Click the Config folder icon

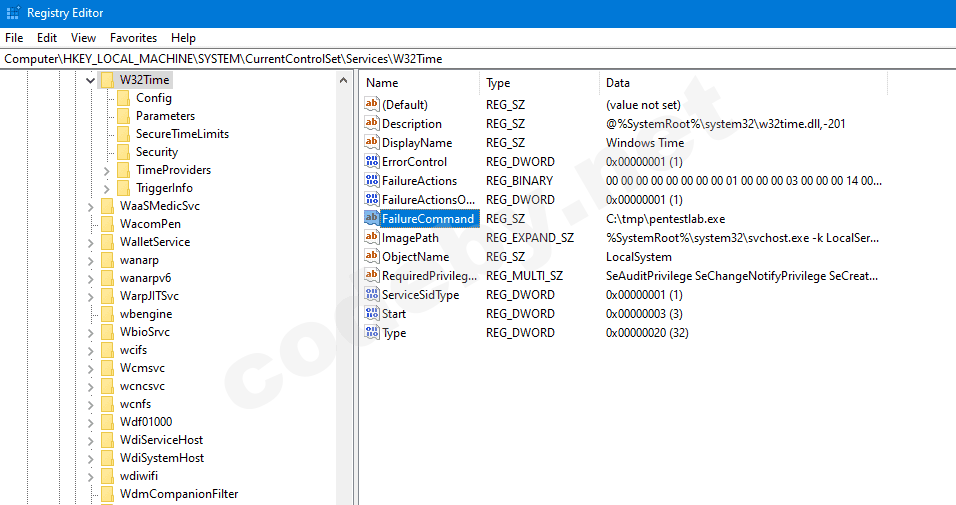pos(123,98)
